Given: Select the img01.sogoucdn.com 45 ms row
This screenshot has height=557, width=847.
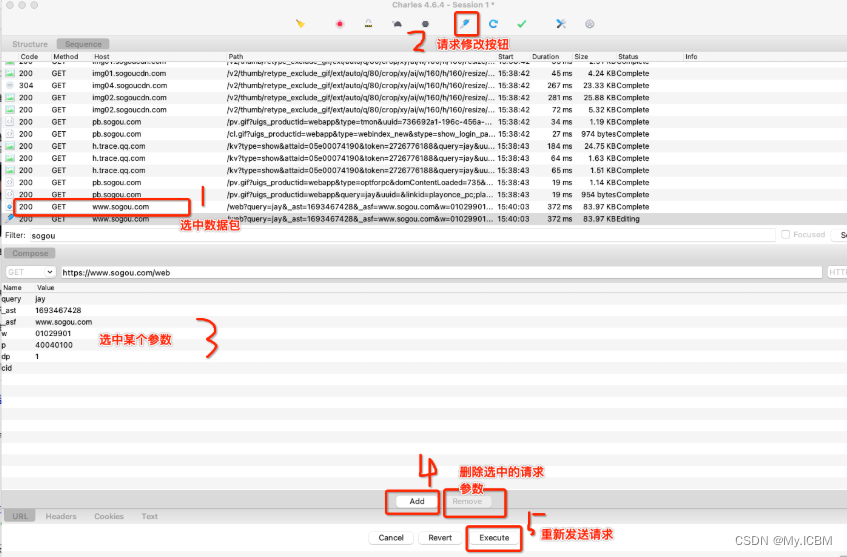Looking at the screenshot, I should [x=424, y=73].
